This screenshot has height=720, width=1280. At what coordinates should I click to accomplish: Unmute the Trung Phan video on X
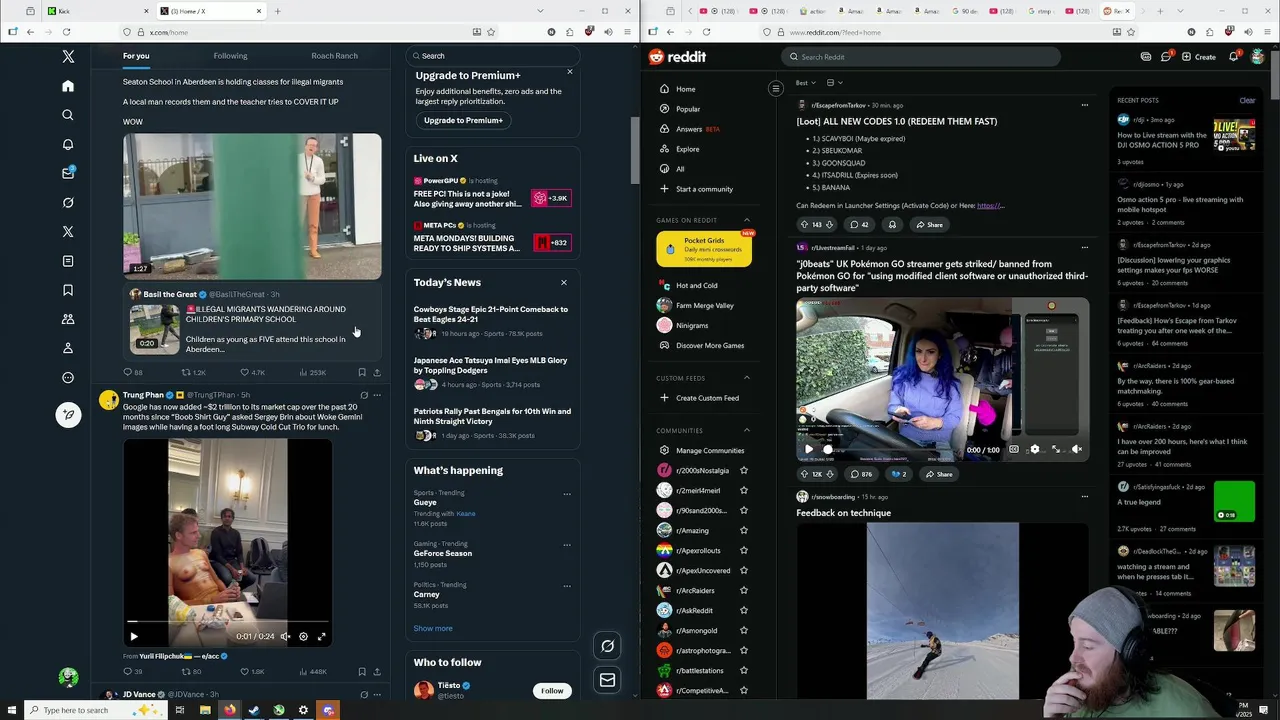point(285,636)
